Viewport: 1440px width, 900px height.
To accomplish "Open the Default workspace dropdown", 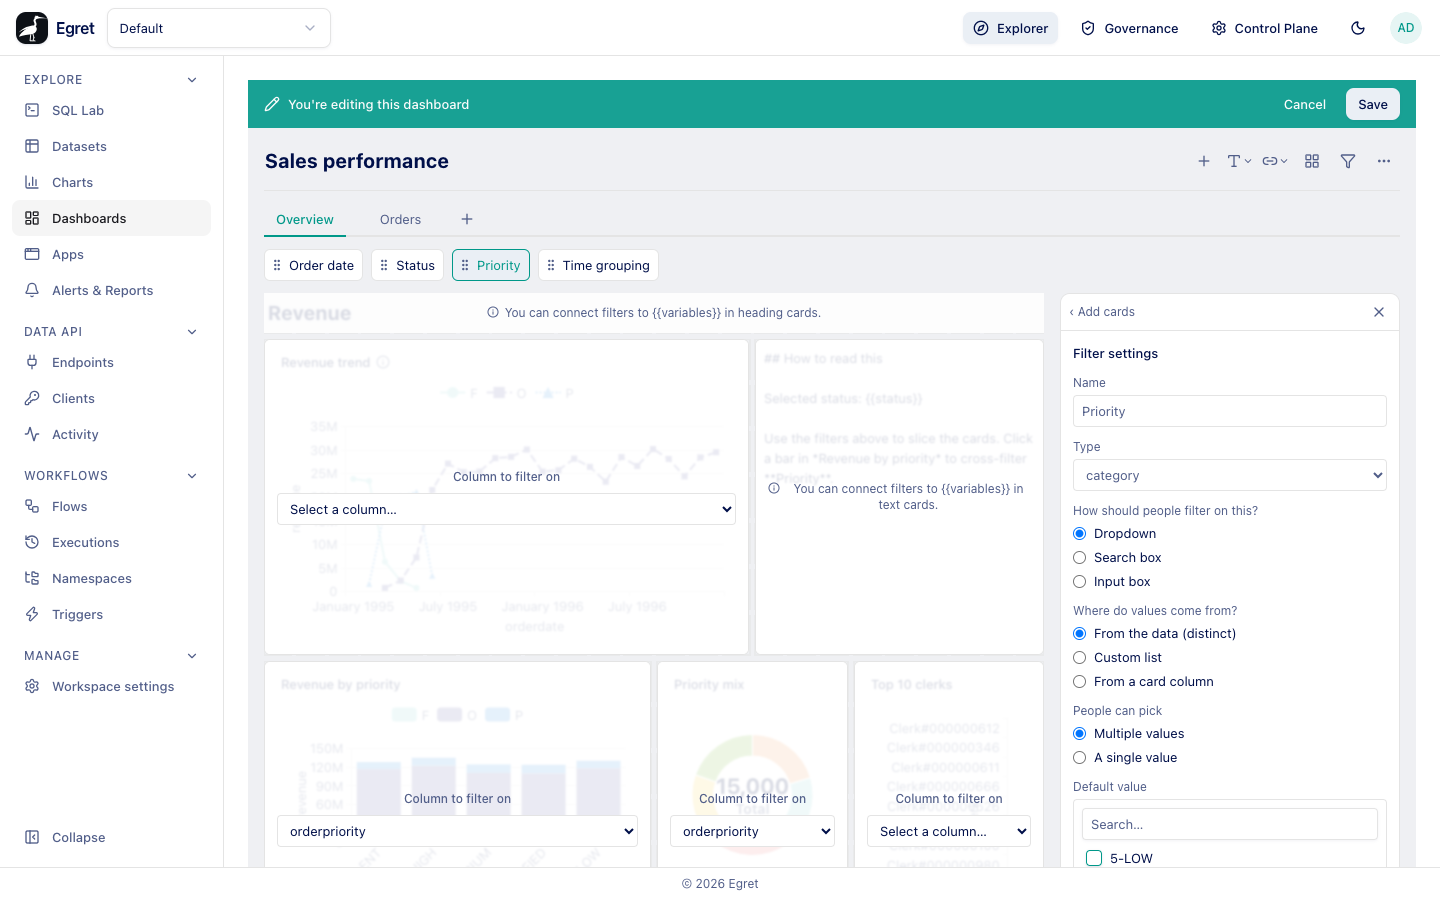I will pyautogui.click(x=219, y=28).
